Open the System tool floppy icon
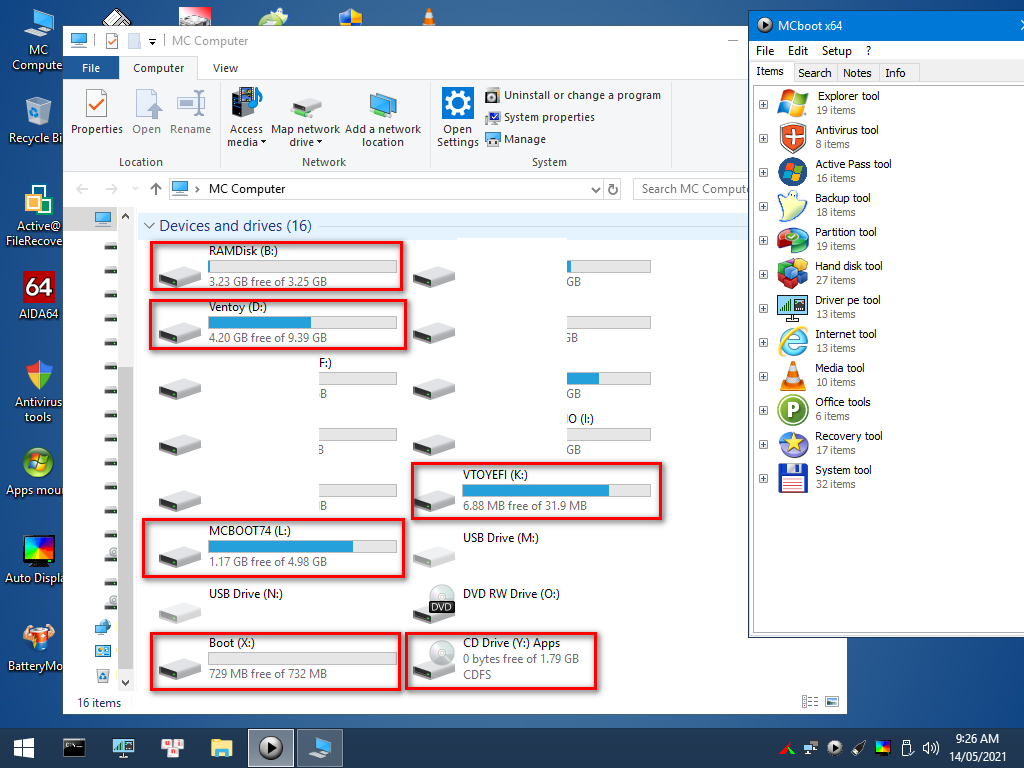1024x768 pixels. [793, 477]
